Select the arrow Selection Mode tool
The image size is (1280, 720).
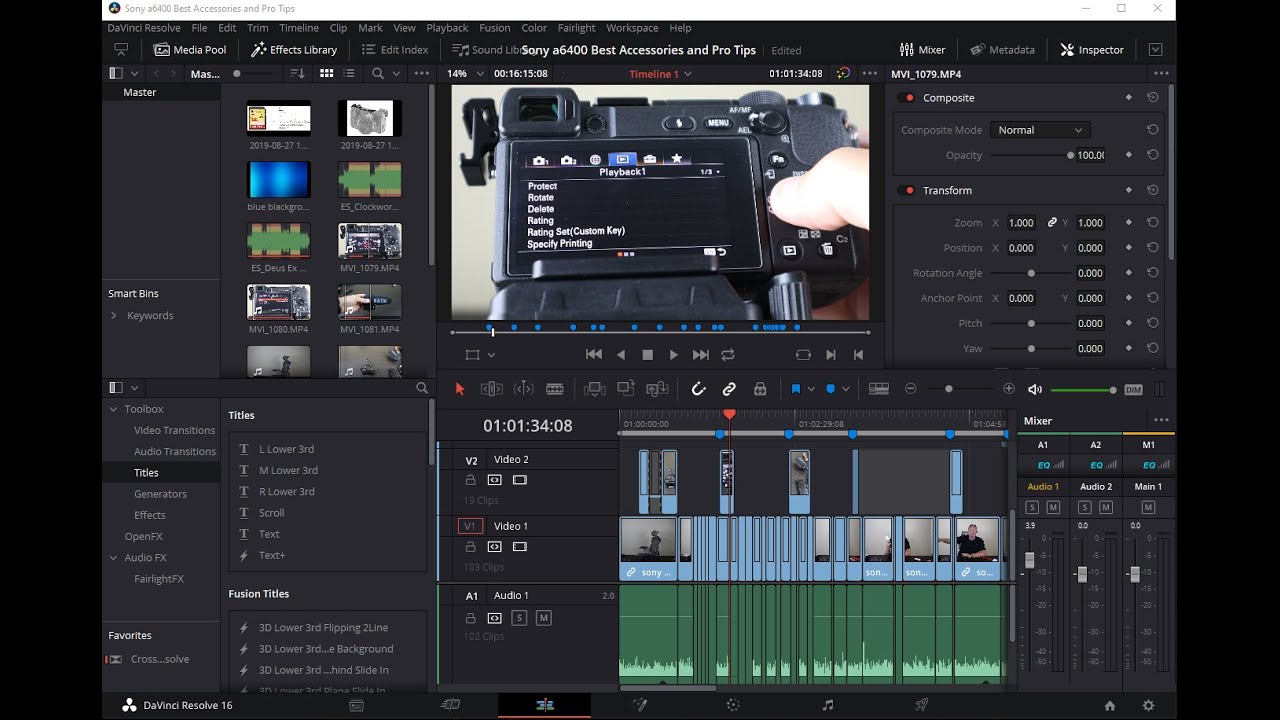[x=460, y=389]
